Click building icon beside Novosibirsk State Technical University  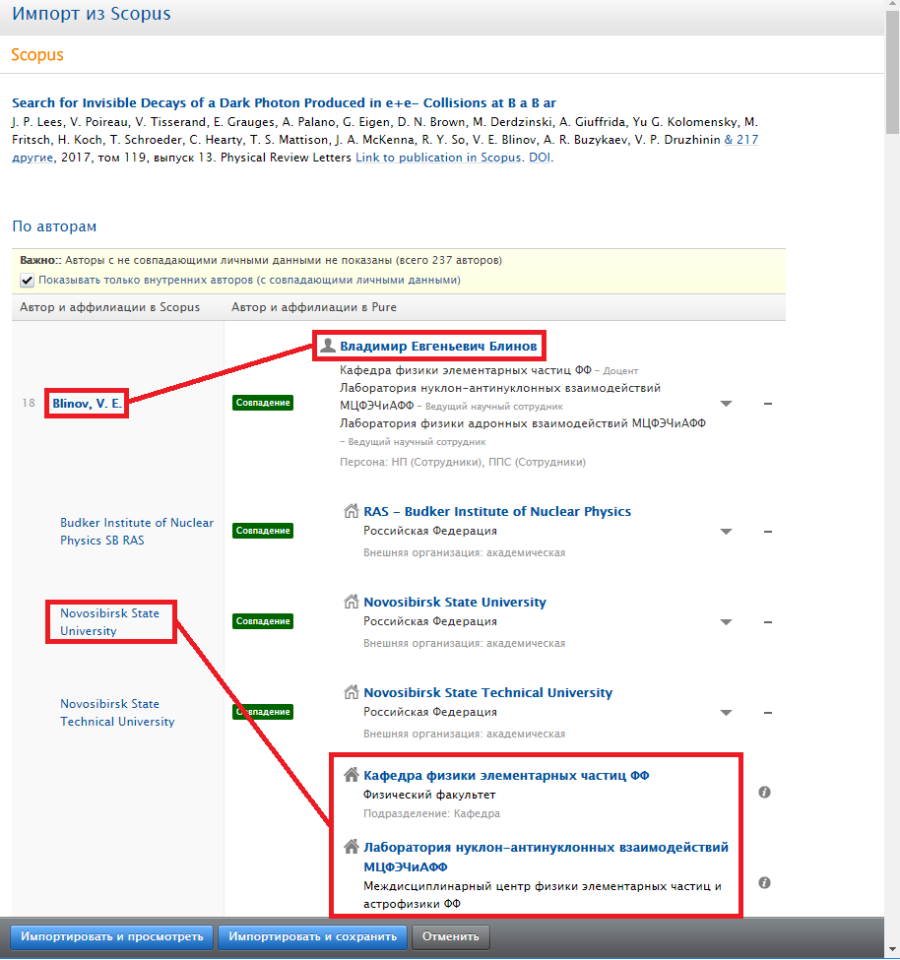click(351, 692)
